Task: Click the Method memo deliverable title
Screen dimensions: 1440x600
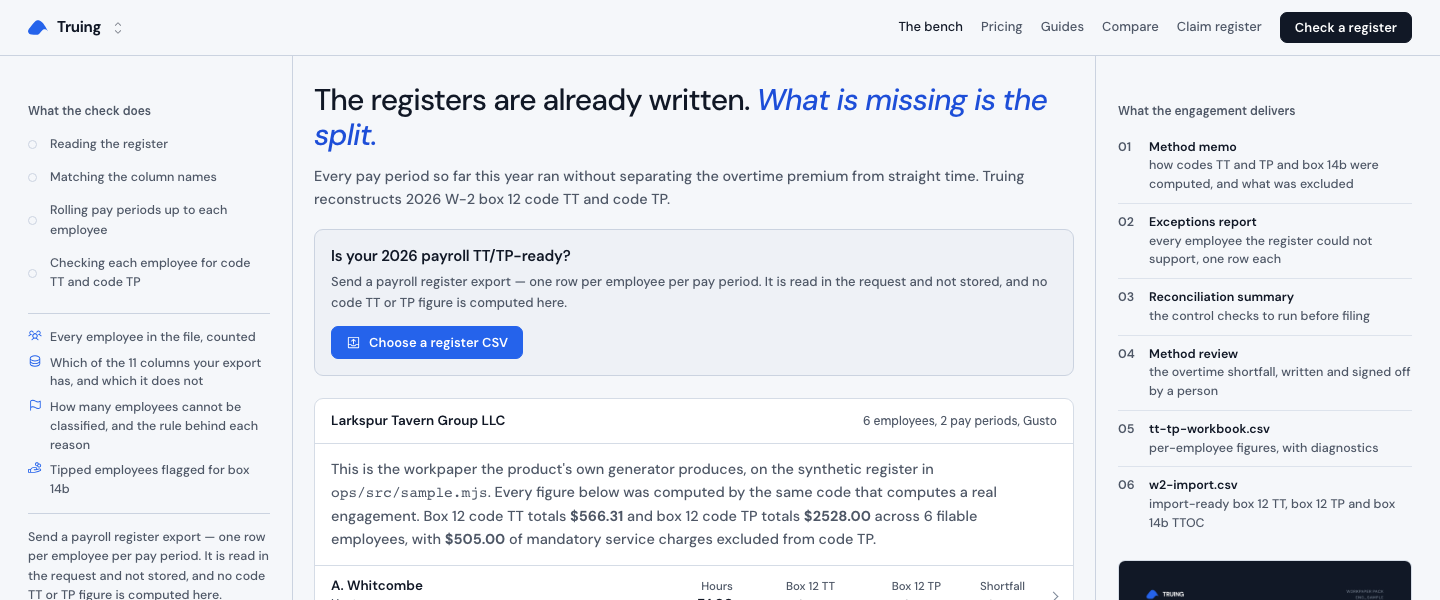Action: click(1193, 146)
